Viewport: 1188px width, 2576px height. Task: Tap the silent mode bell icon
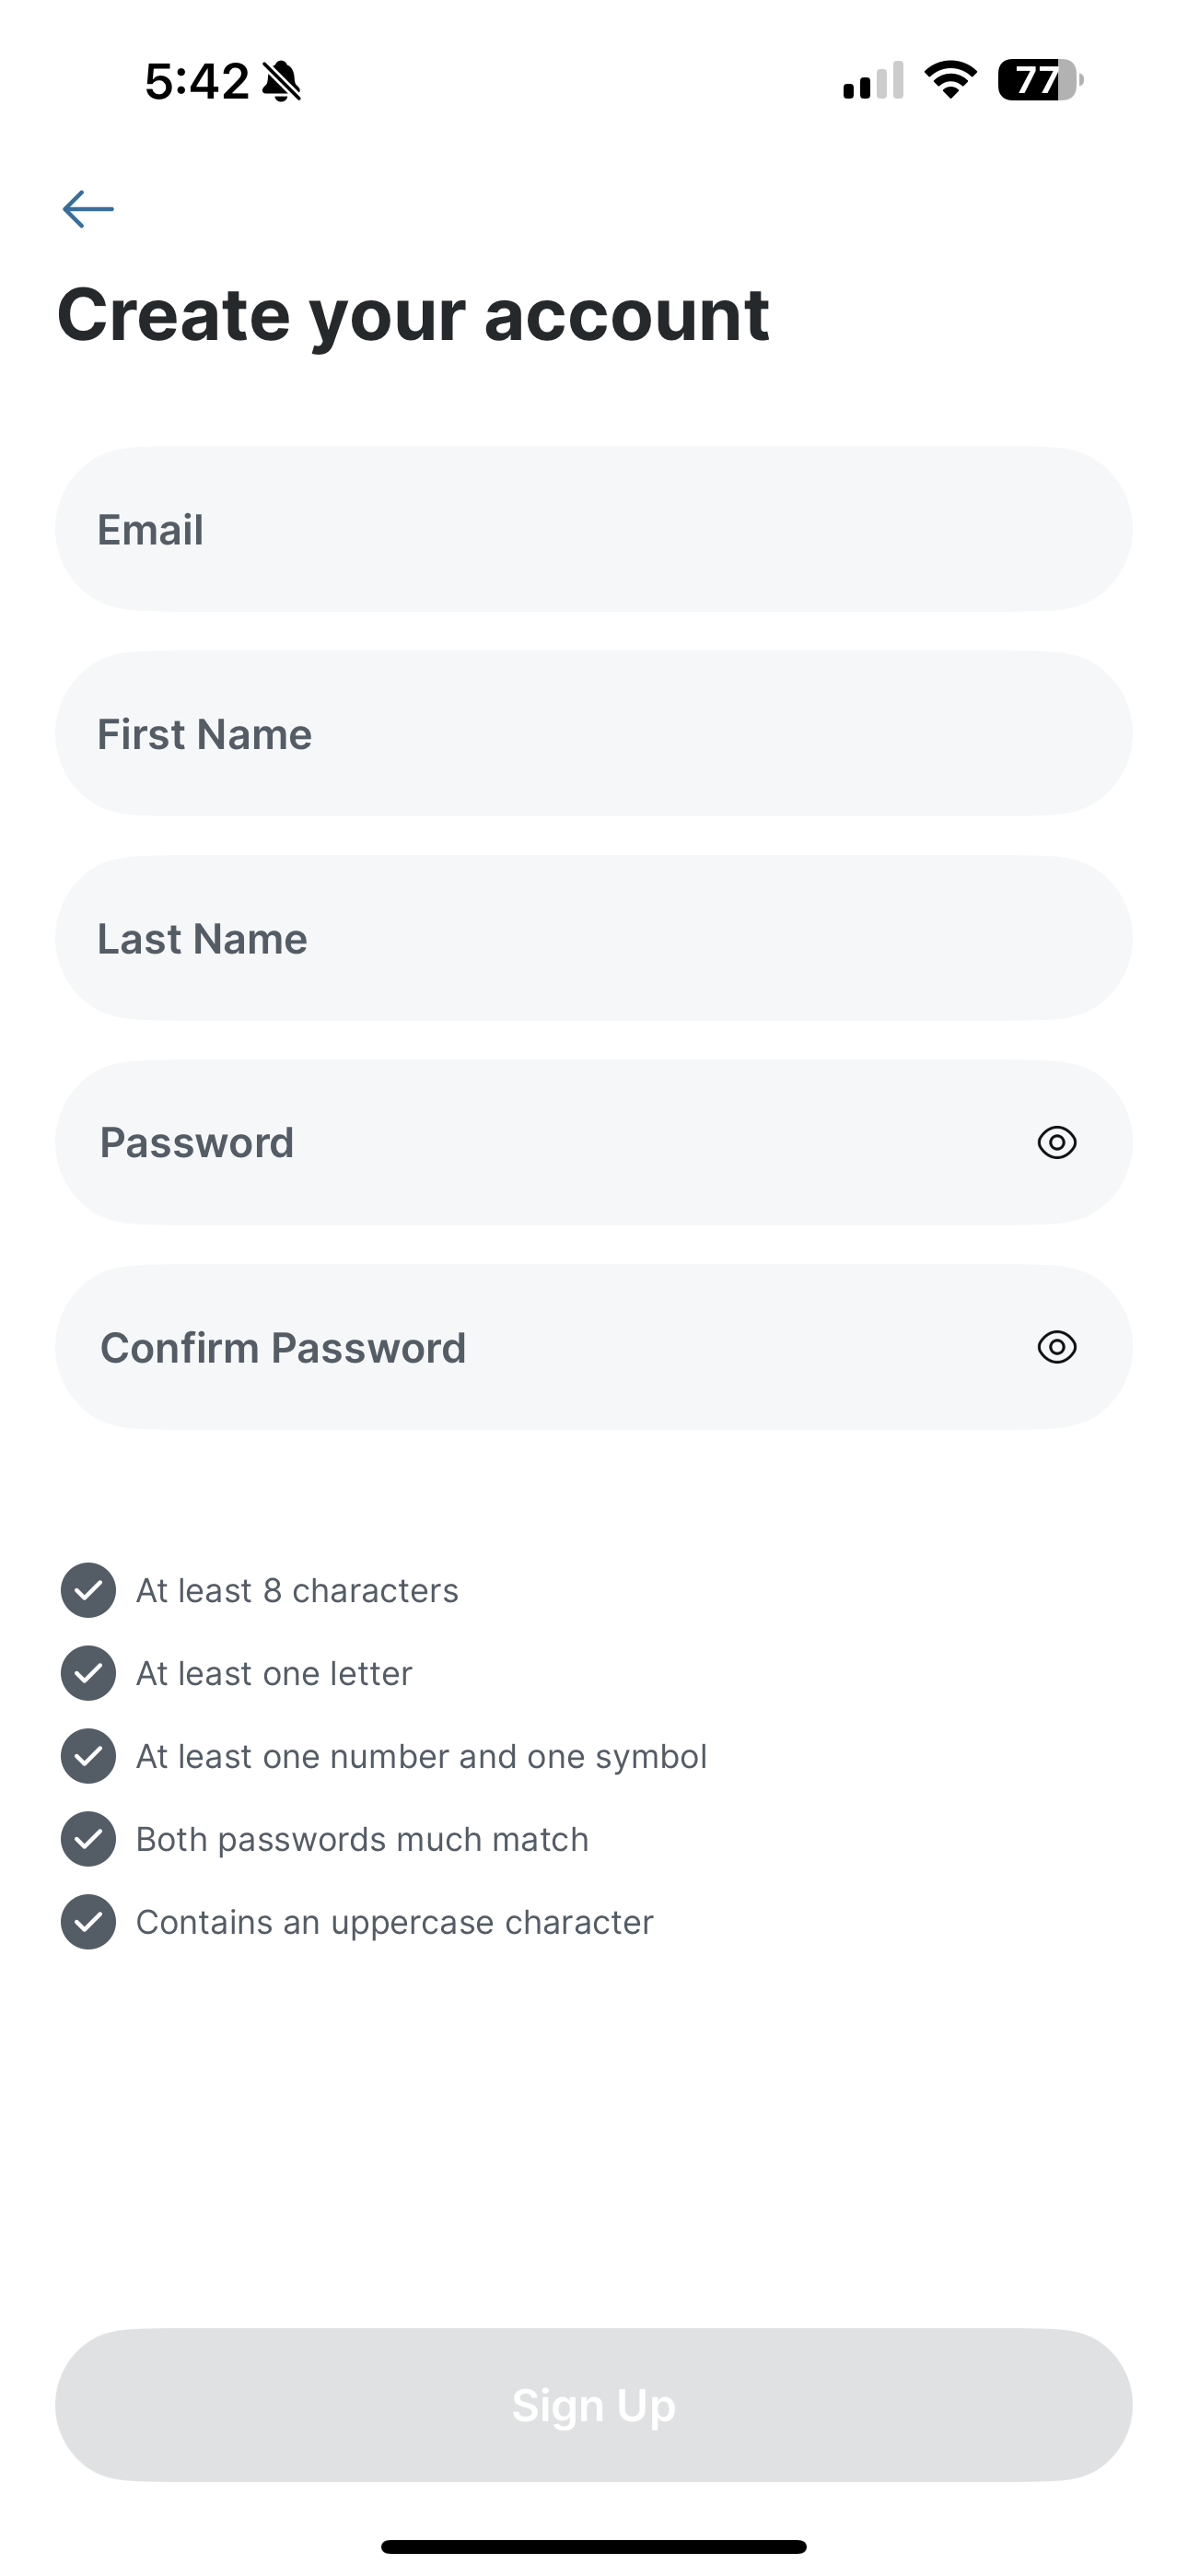(281, 81)
